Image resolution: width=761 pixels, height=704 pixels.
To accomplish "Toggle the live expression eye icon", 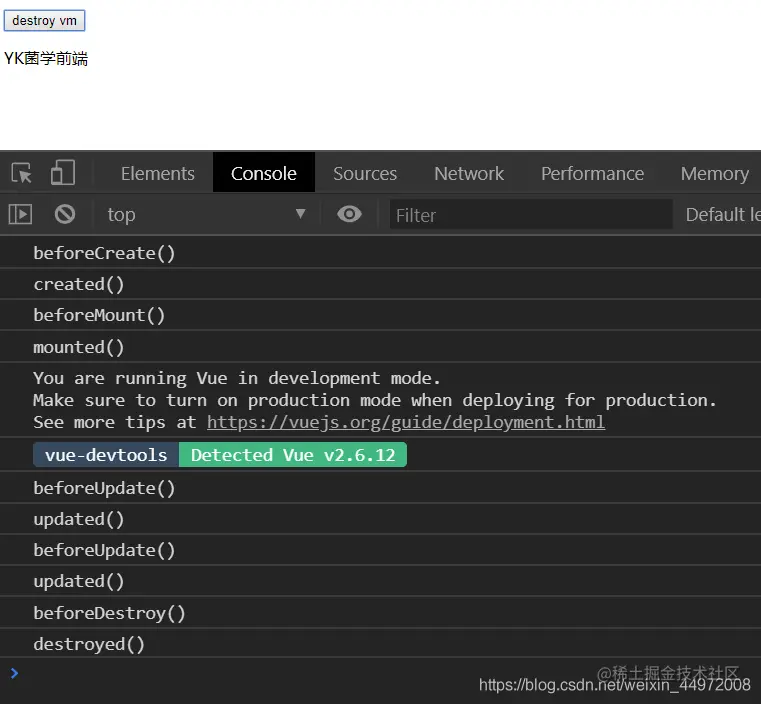I will coord(349,214).
